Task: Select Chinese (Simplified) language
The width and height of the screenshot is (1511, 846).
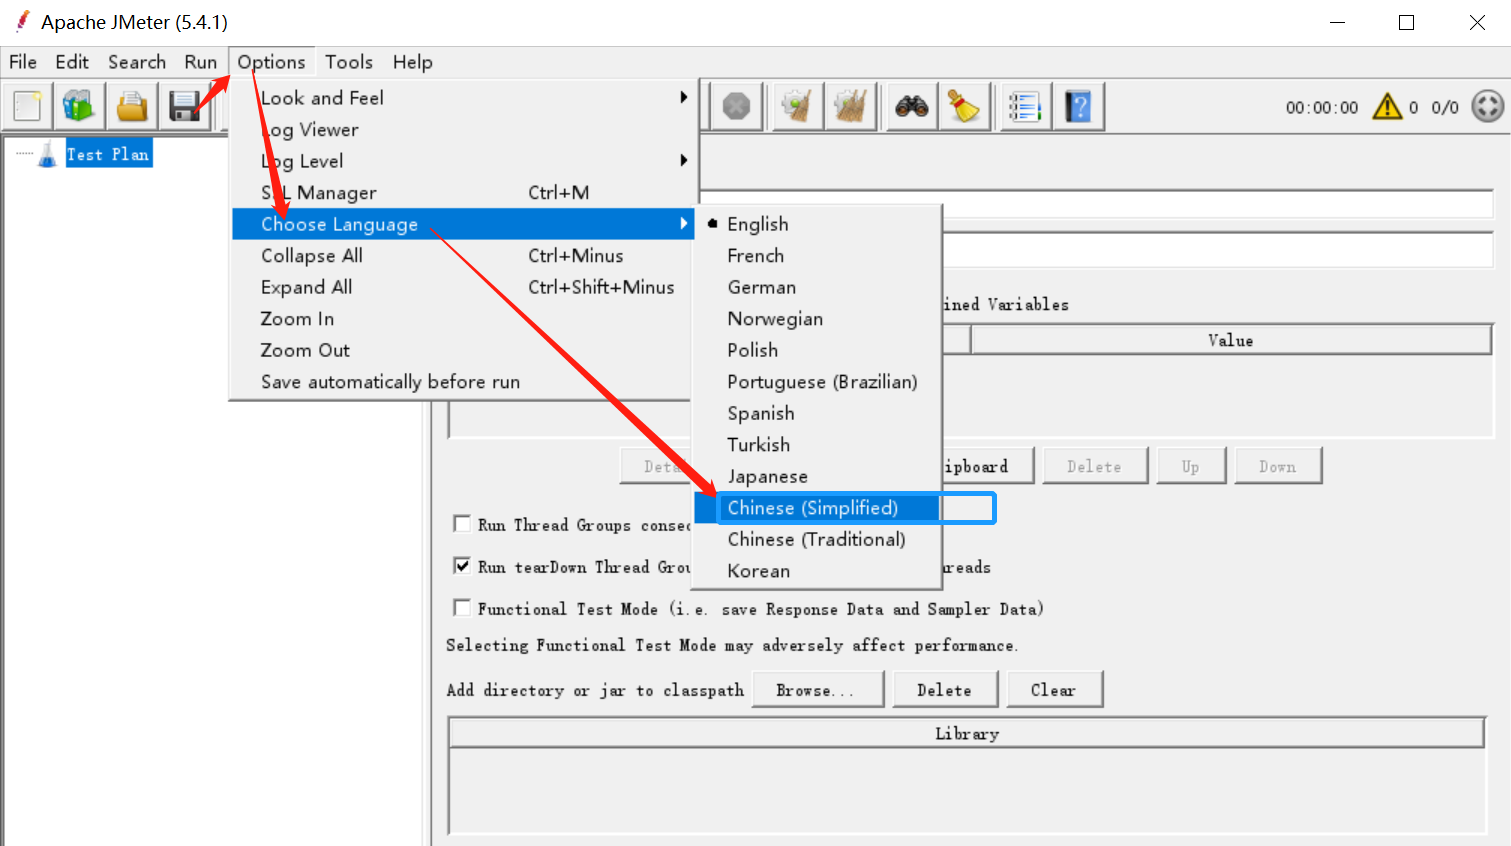Action: click(818, 508)
